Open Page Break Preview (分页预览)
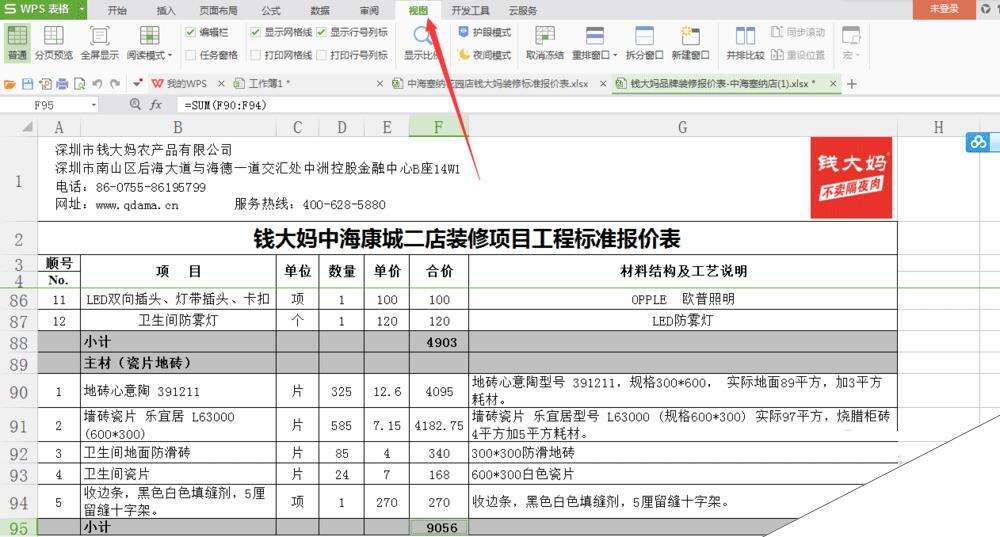1000x537 pixels. (54, 42)
